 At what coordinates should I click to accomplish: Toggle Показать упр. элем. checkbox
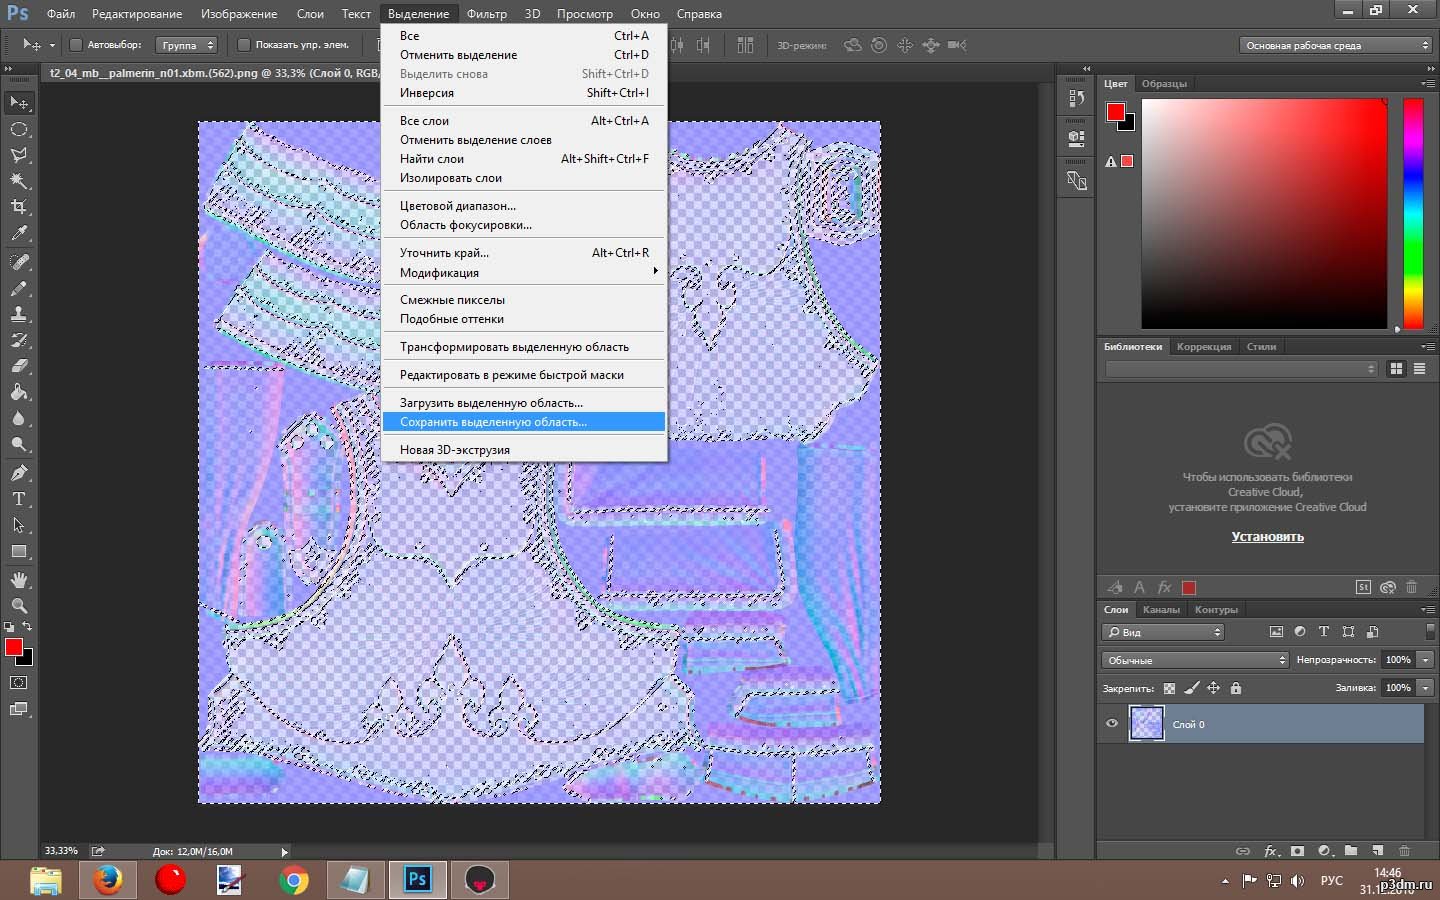tap(243, 45)
